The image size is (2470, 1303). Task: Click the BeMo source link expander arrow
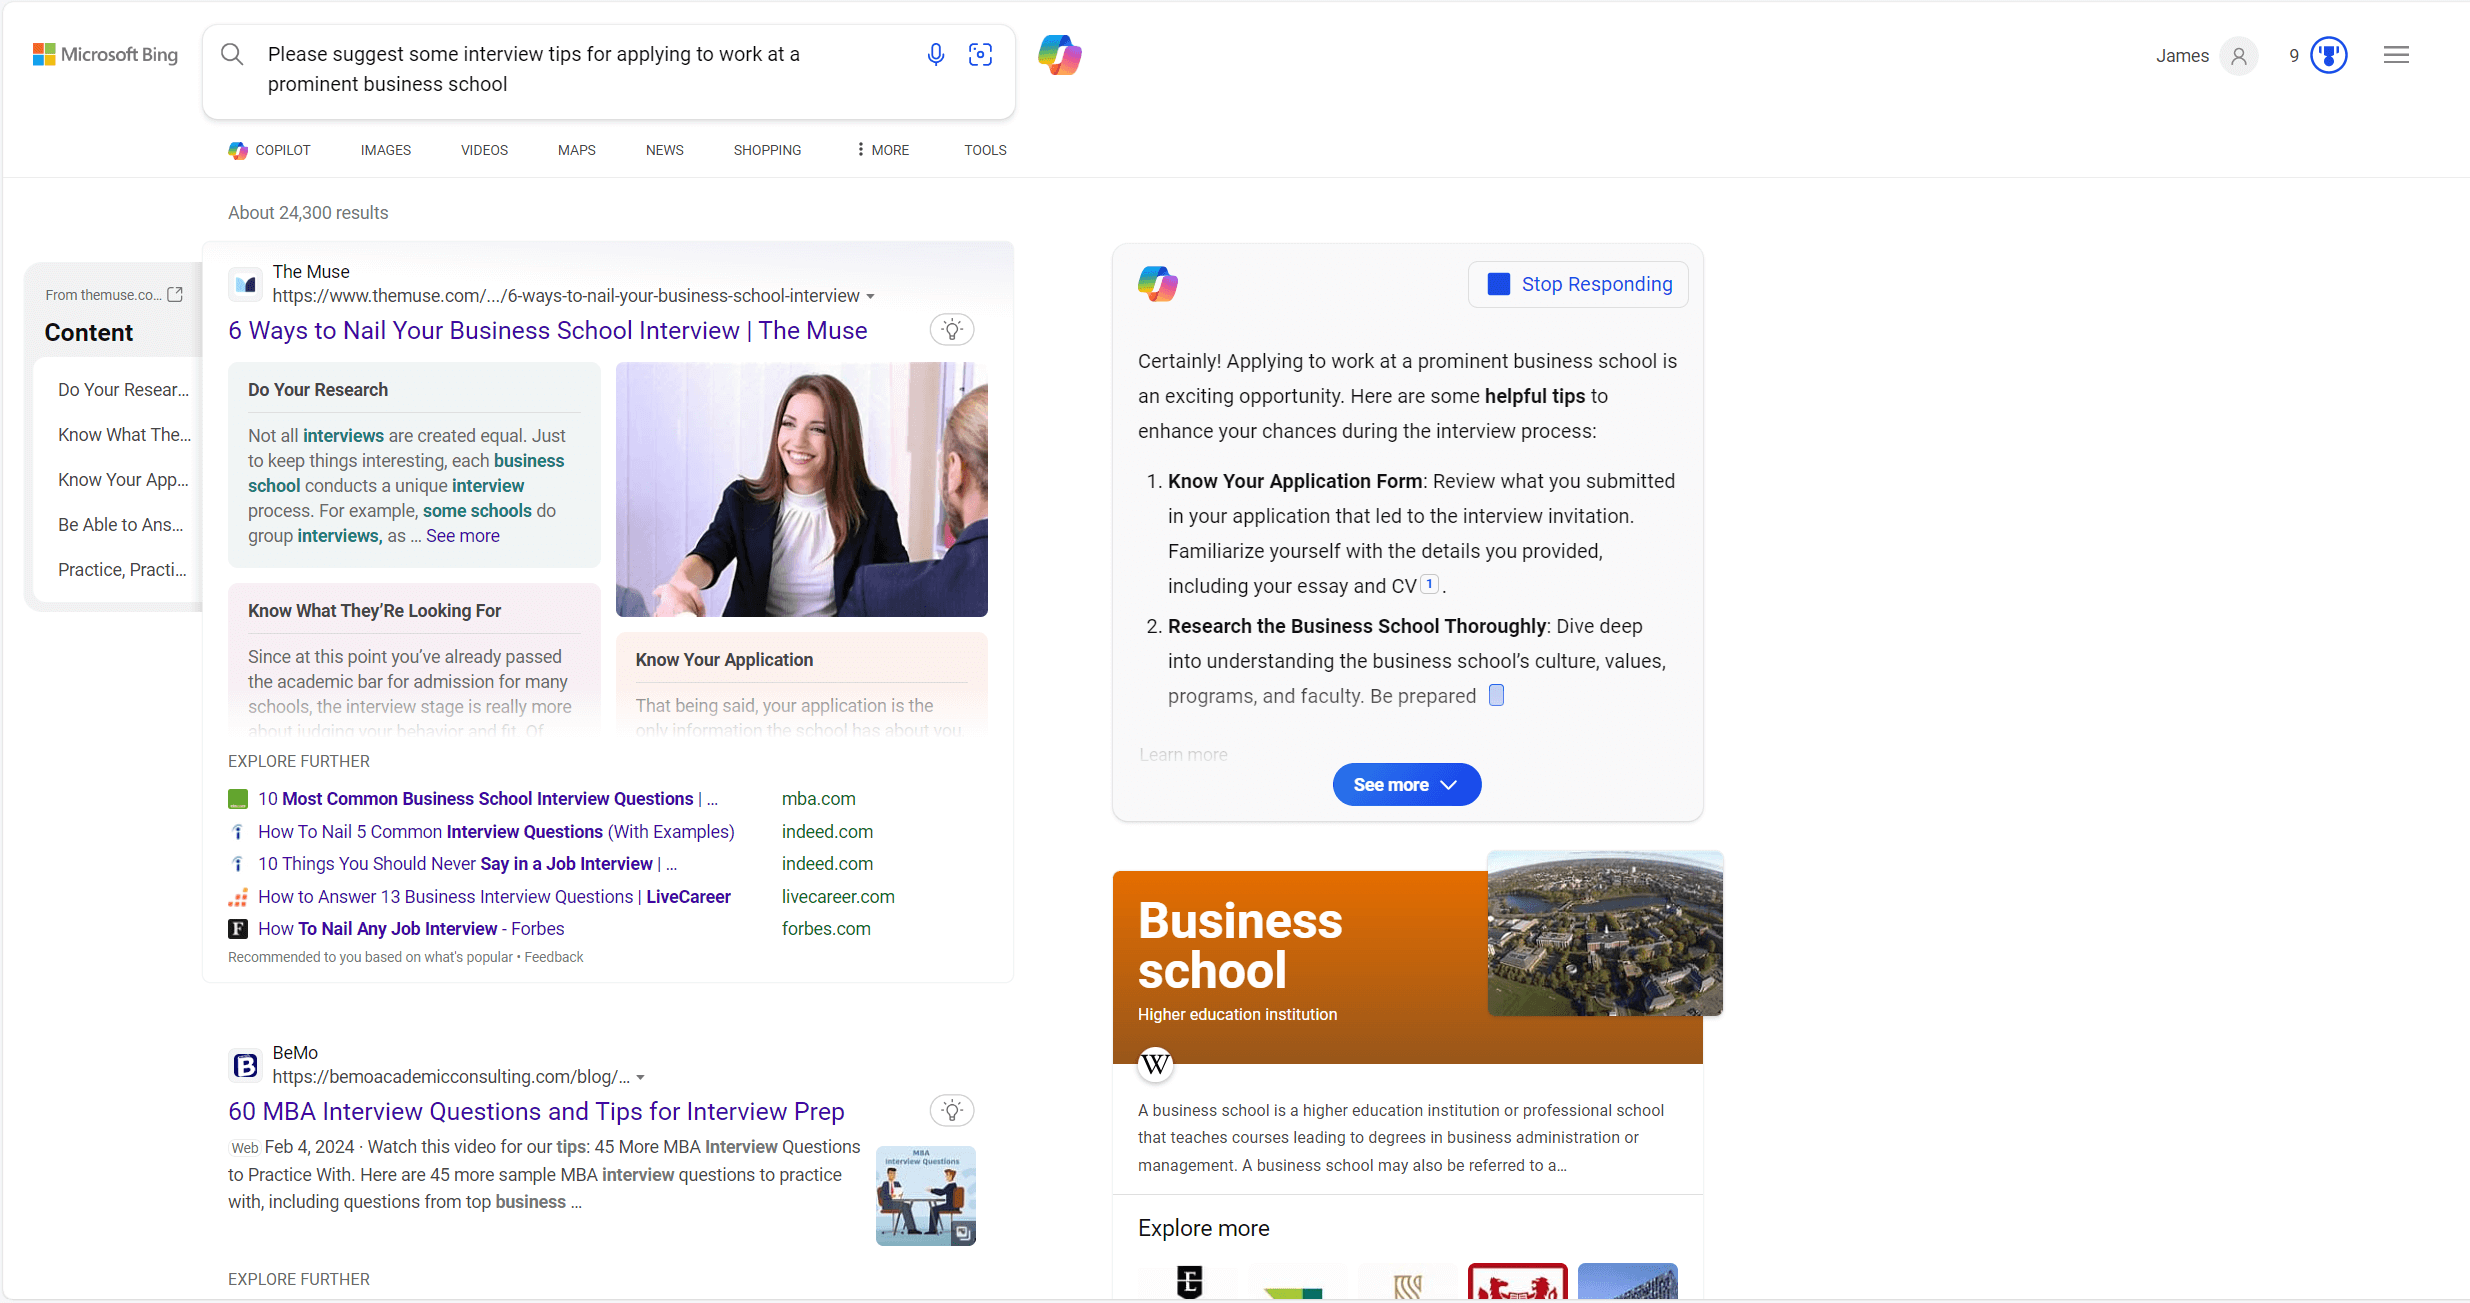pyautogui.click(x=644, y=1078)
